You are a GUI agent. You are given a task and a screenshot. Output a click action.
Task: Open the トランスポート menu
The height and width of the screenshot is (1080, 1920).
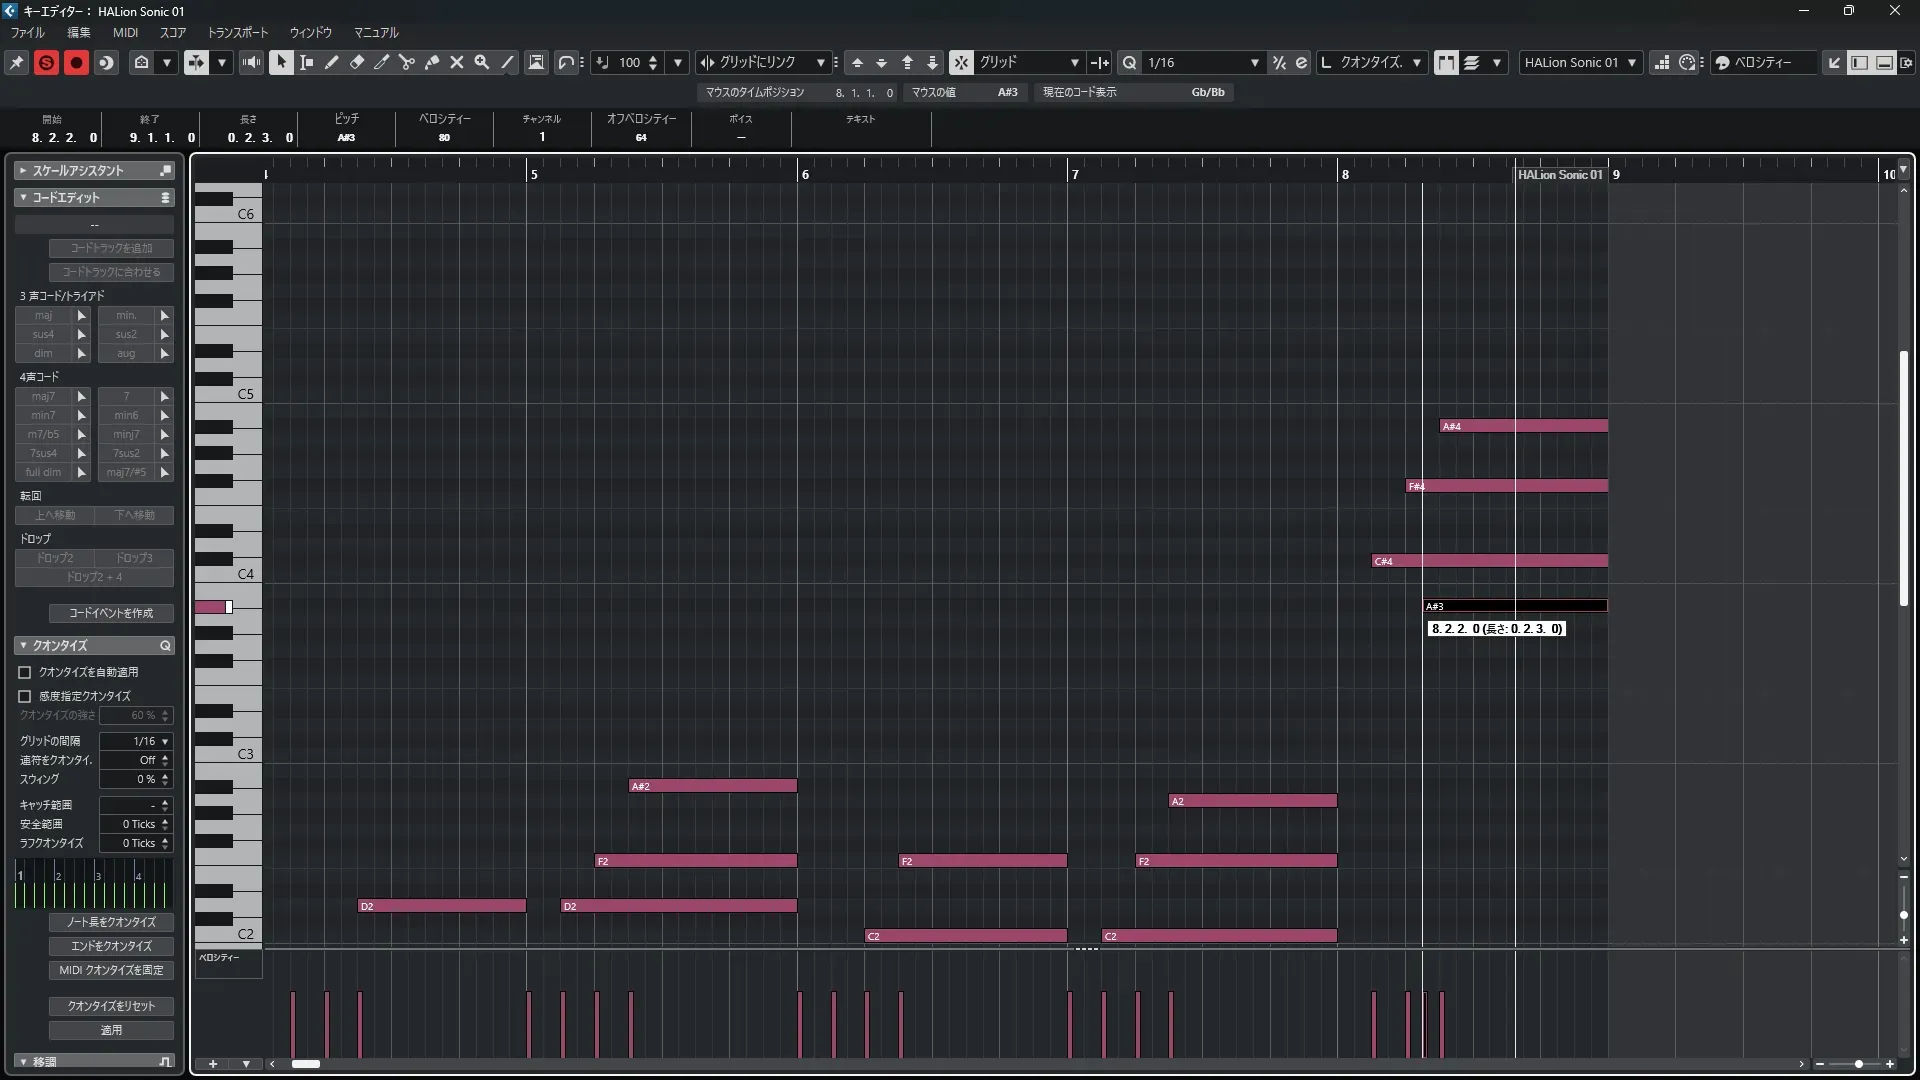tap(238, 32)
